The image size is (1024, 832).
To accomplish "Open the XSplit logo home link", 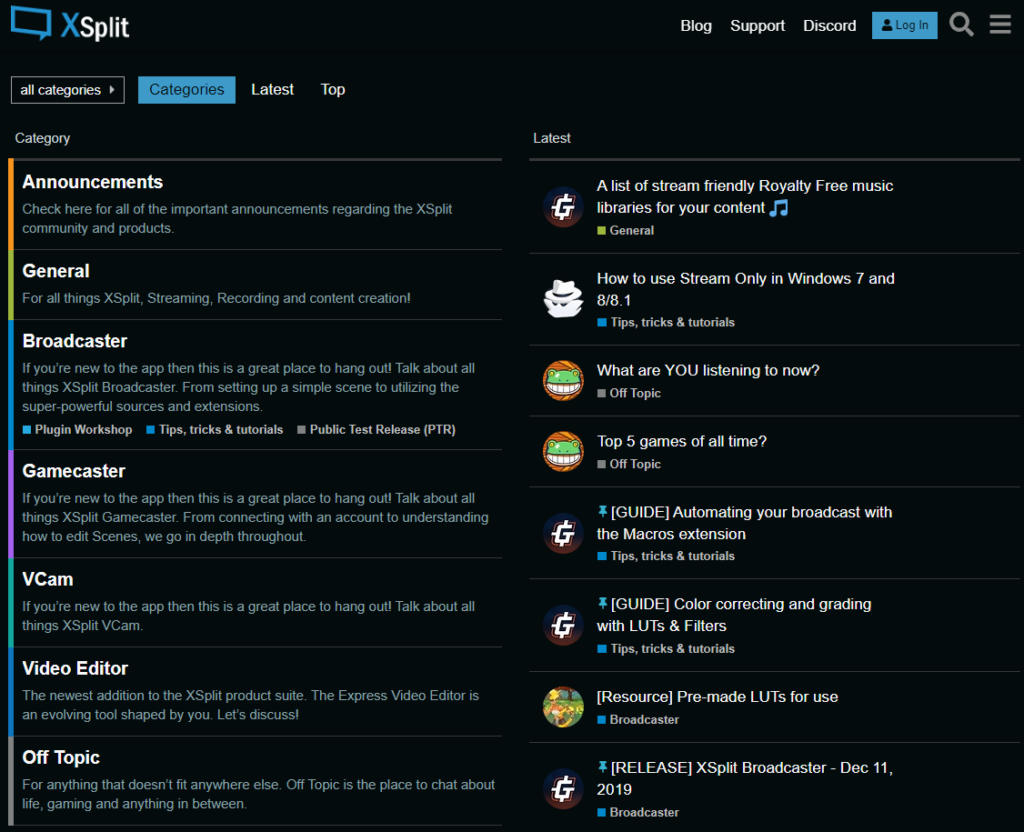I will click(x=70, y=24).
